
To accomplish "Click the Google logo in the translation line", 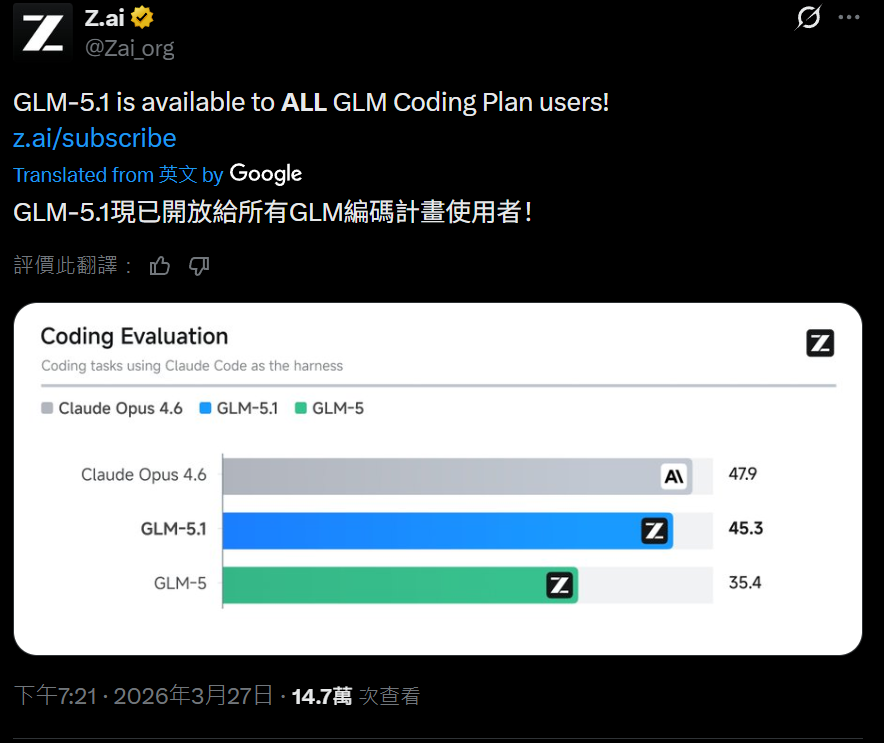I will pyautogui.click(x=265, y=174).
